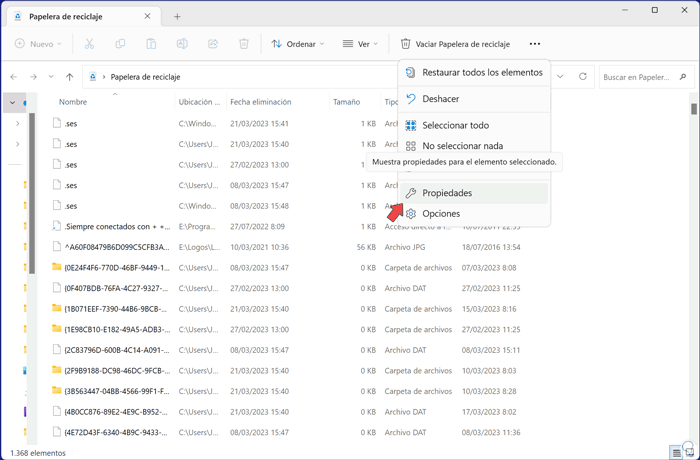The image size is (700, 460).
Task: Click the Refresh icon near address bar
Action: 583,77
